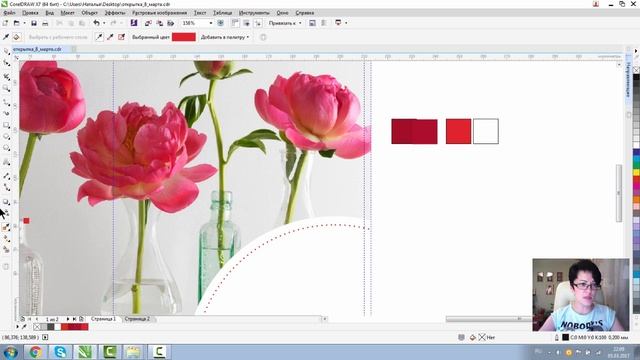
Task: Click the purple search content icon
Action: pyautogui.click(x=134, y=23)
